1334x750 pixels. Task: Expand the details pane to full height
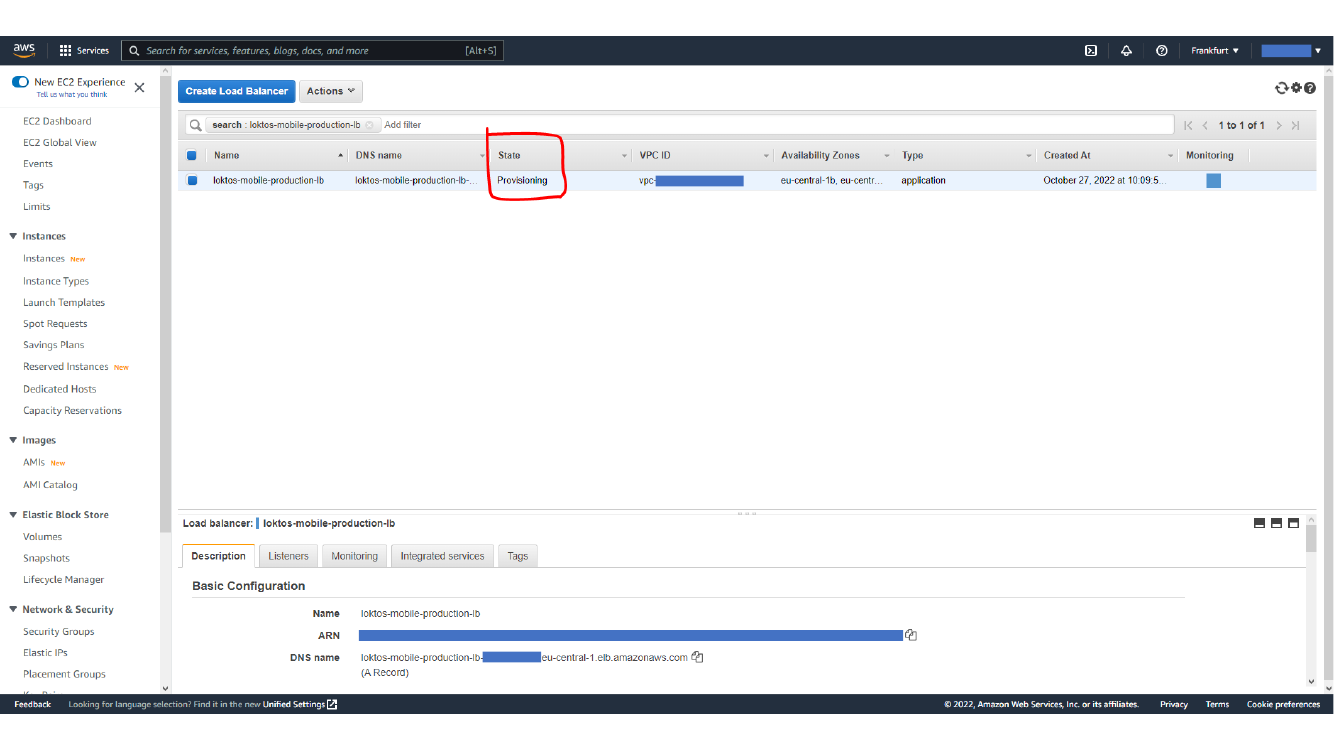pos(1293,523)
